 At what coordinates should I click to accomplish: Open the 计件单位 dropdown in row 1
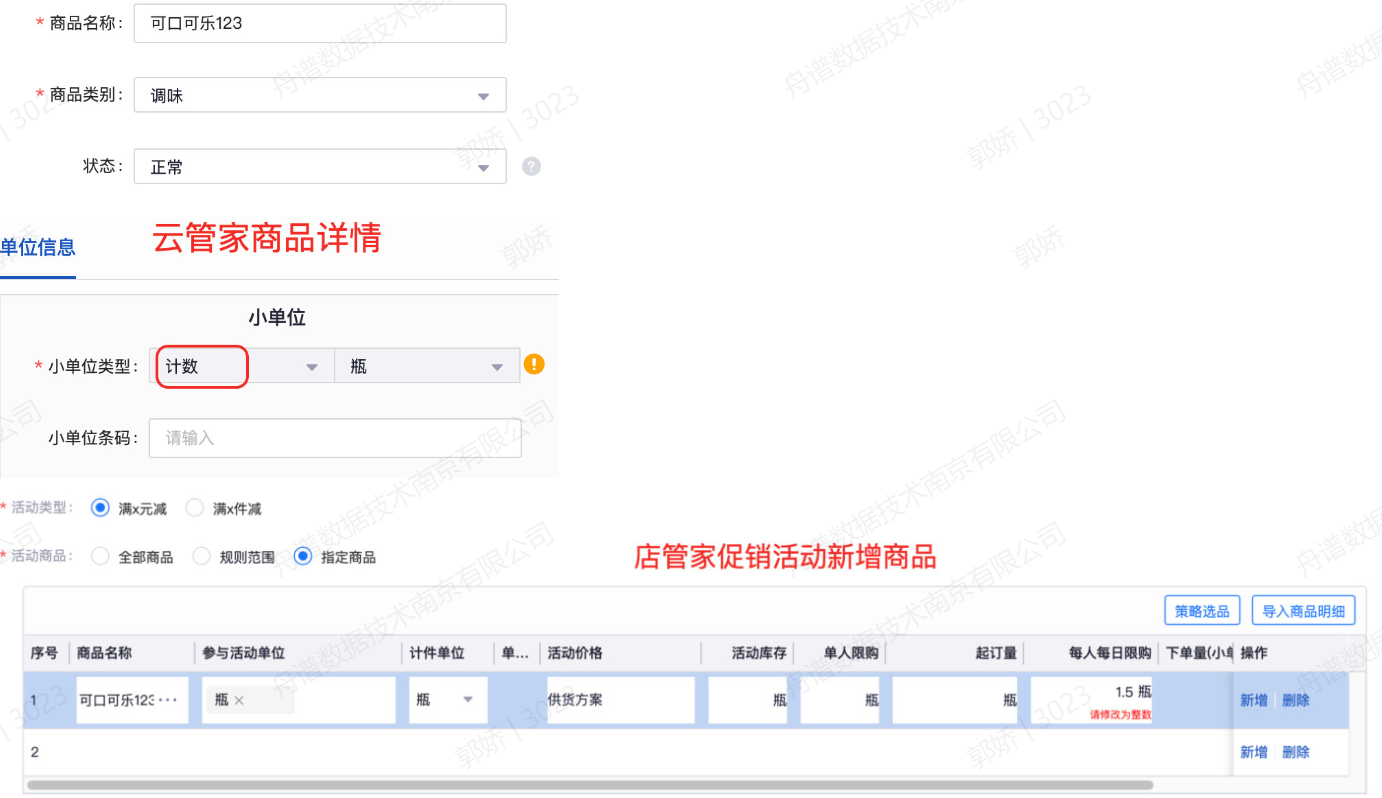[x=447, y=700]
